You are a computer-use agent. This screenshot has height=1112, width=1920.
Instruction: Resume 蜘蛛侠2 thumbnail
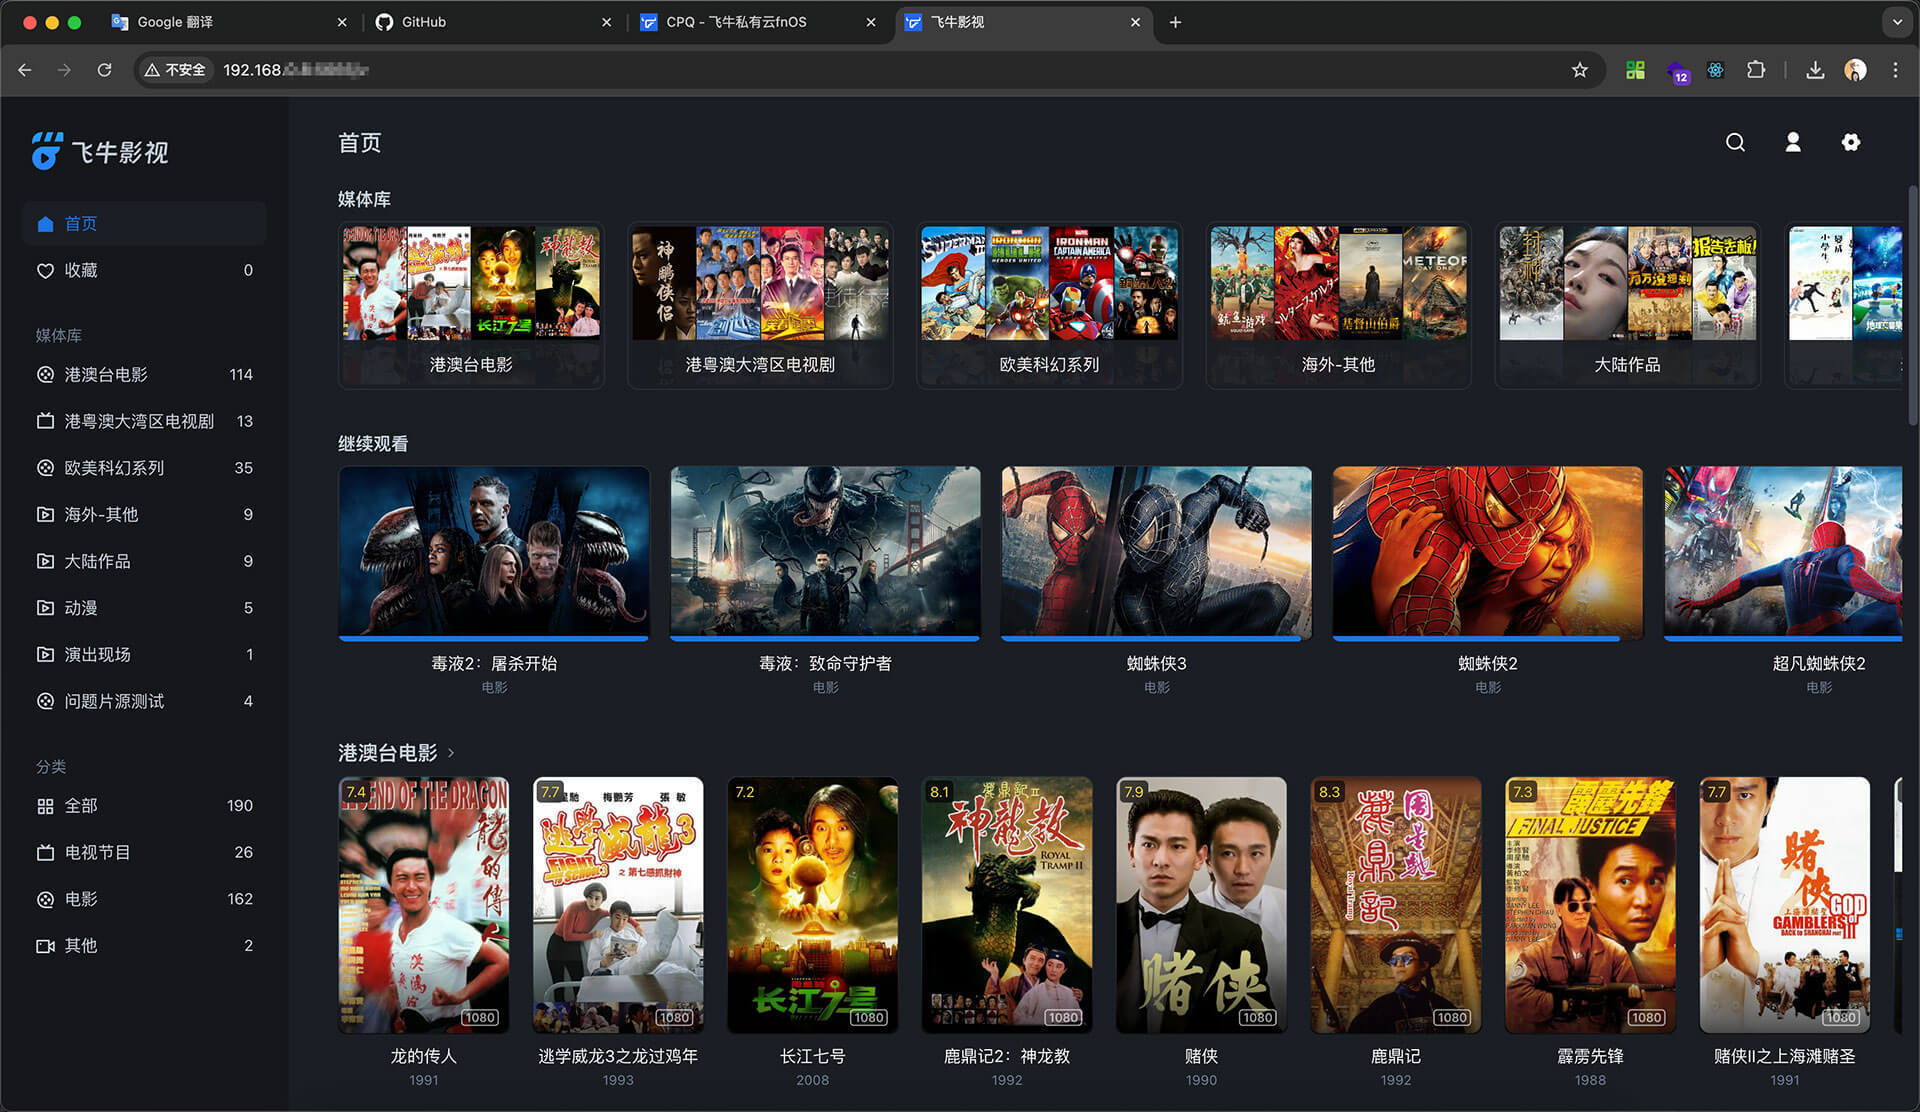tap(1487, 551)
